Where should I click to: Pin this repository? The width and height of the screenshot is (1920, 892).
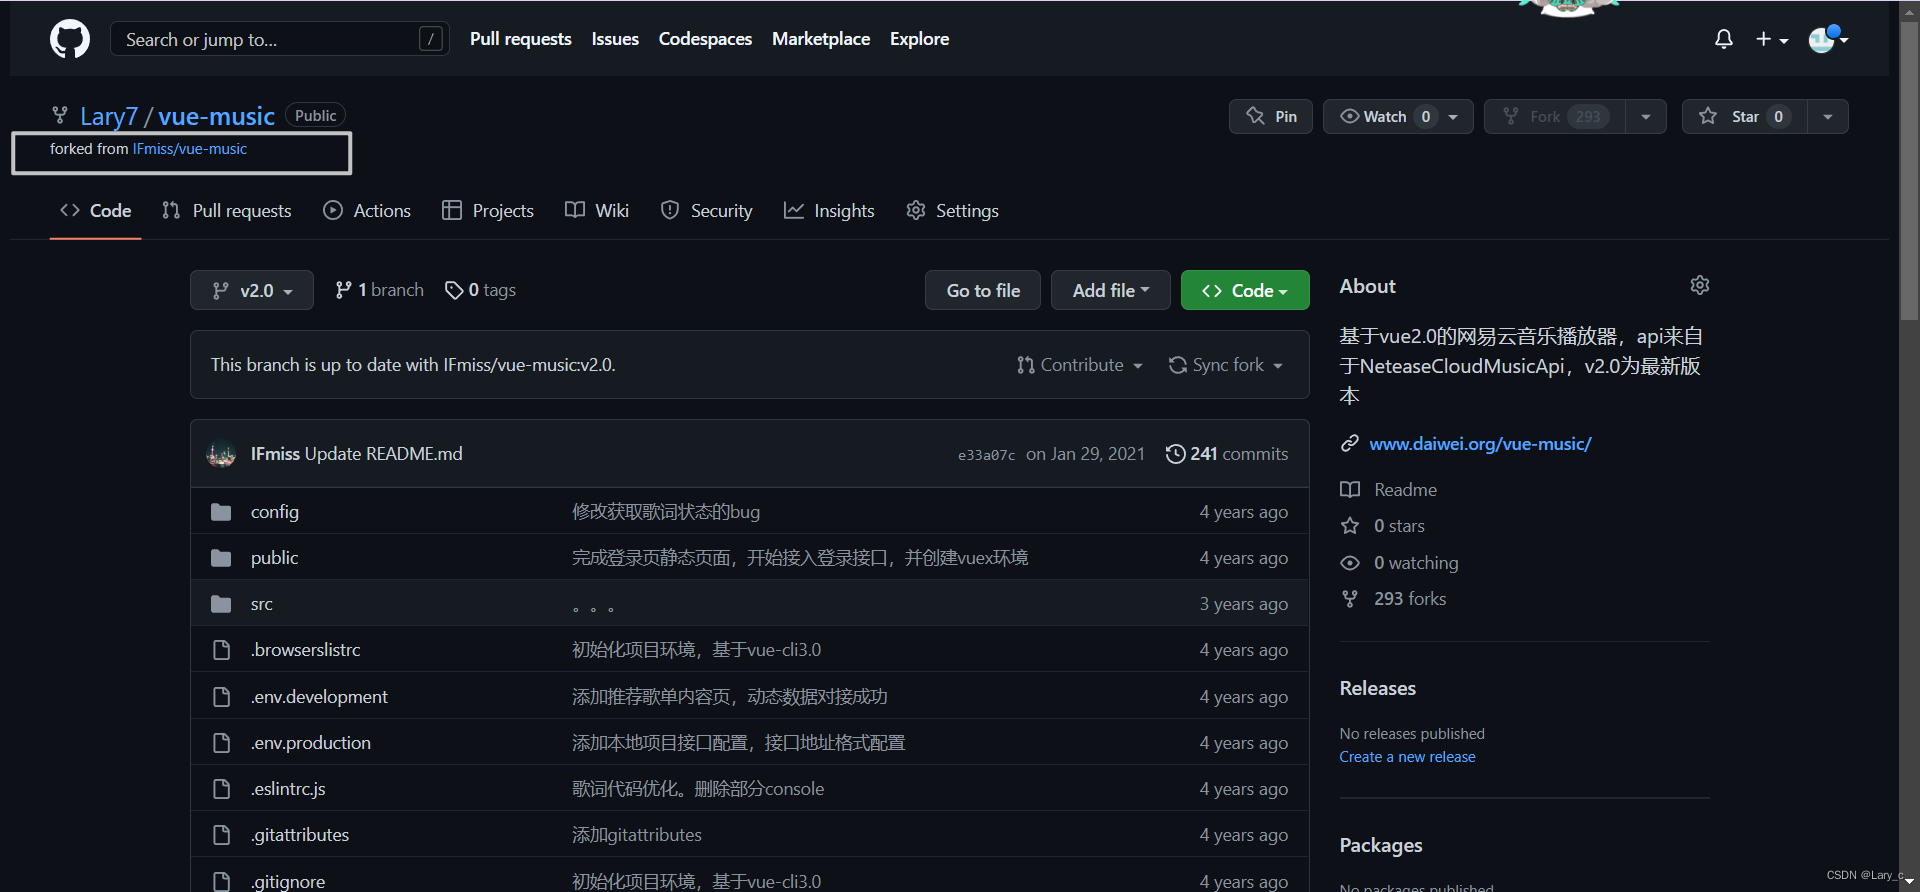pos(1271,116)
